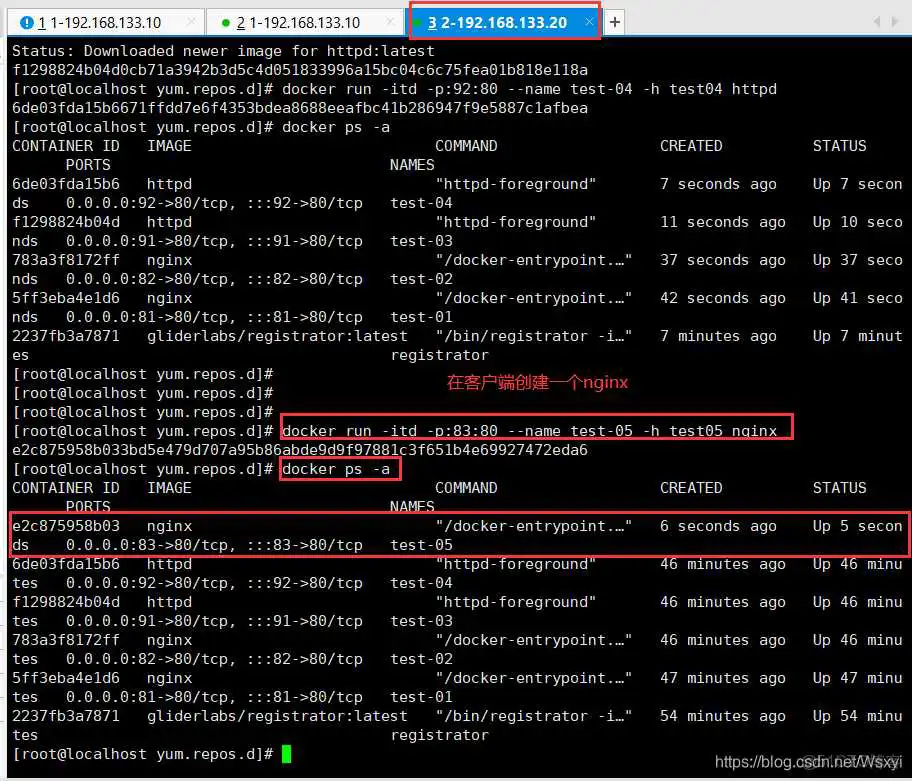Click the highlighted docker ps -a command
This screenshot has width=912, height=781.
pos(340,469)
